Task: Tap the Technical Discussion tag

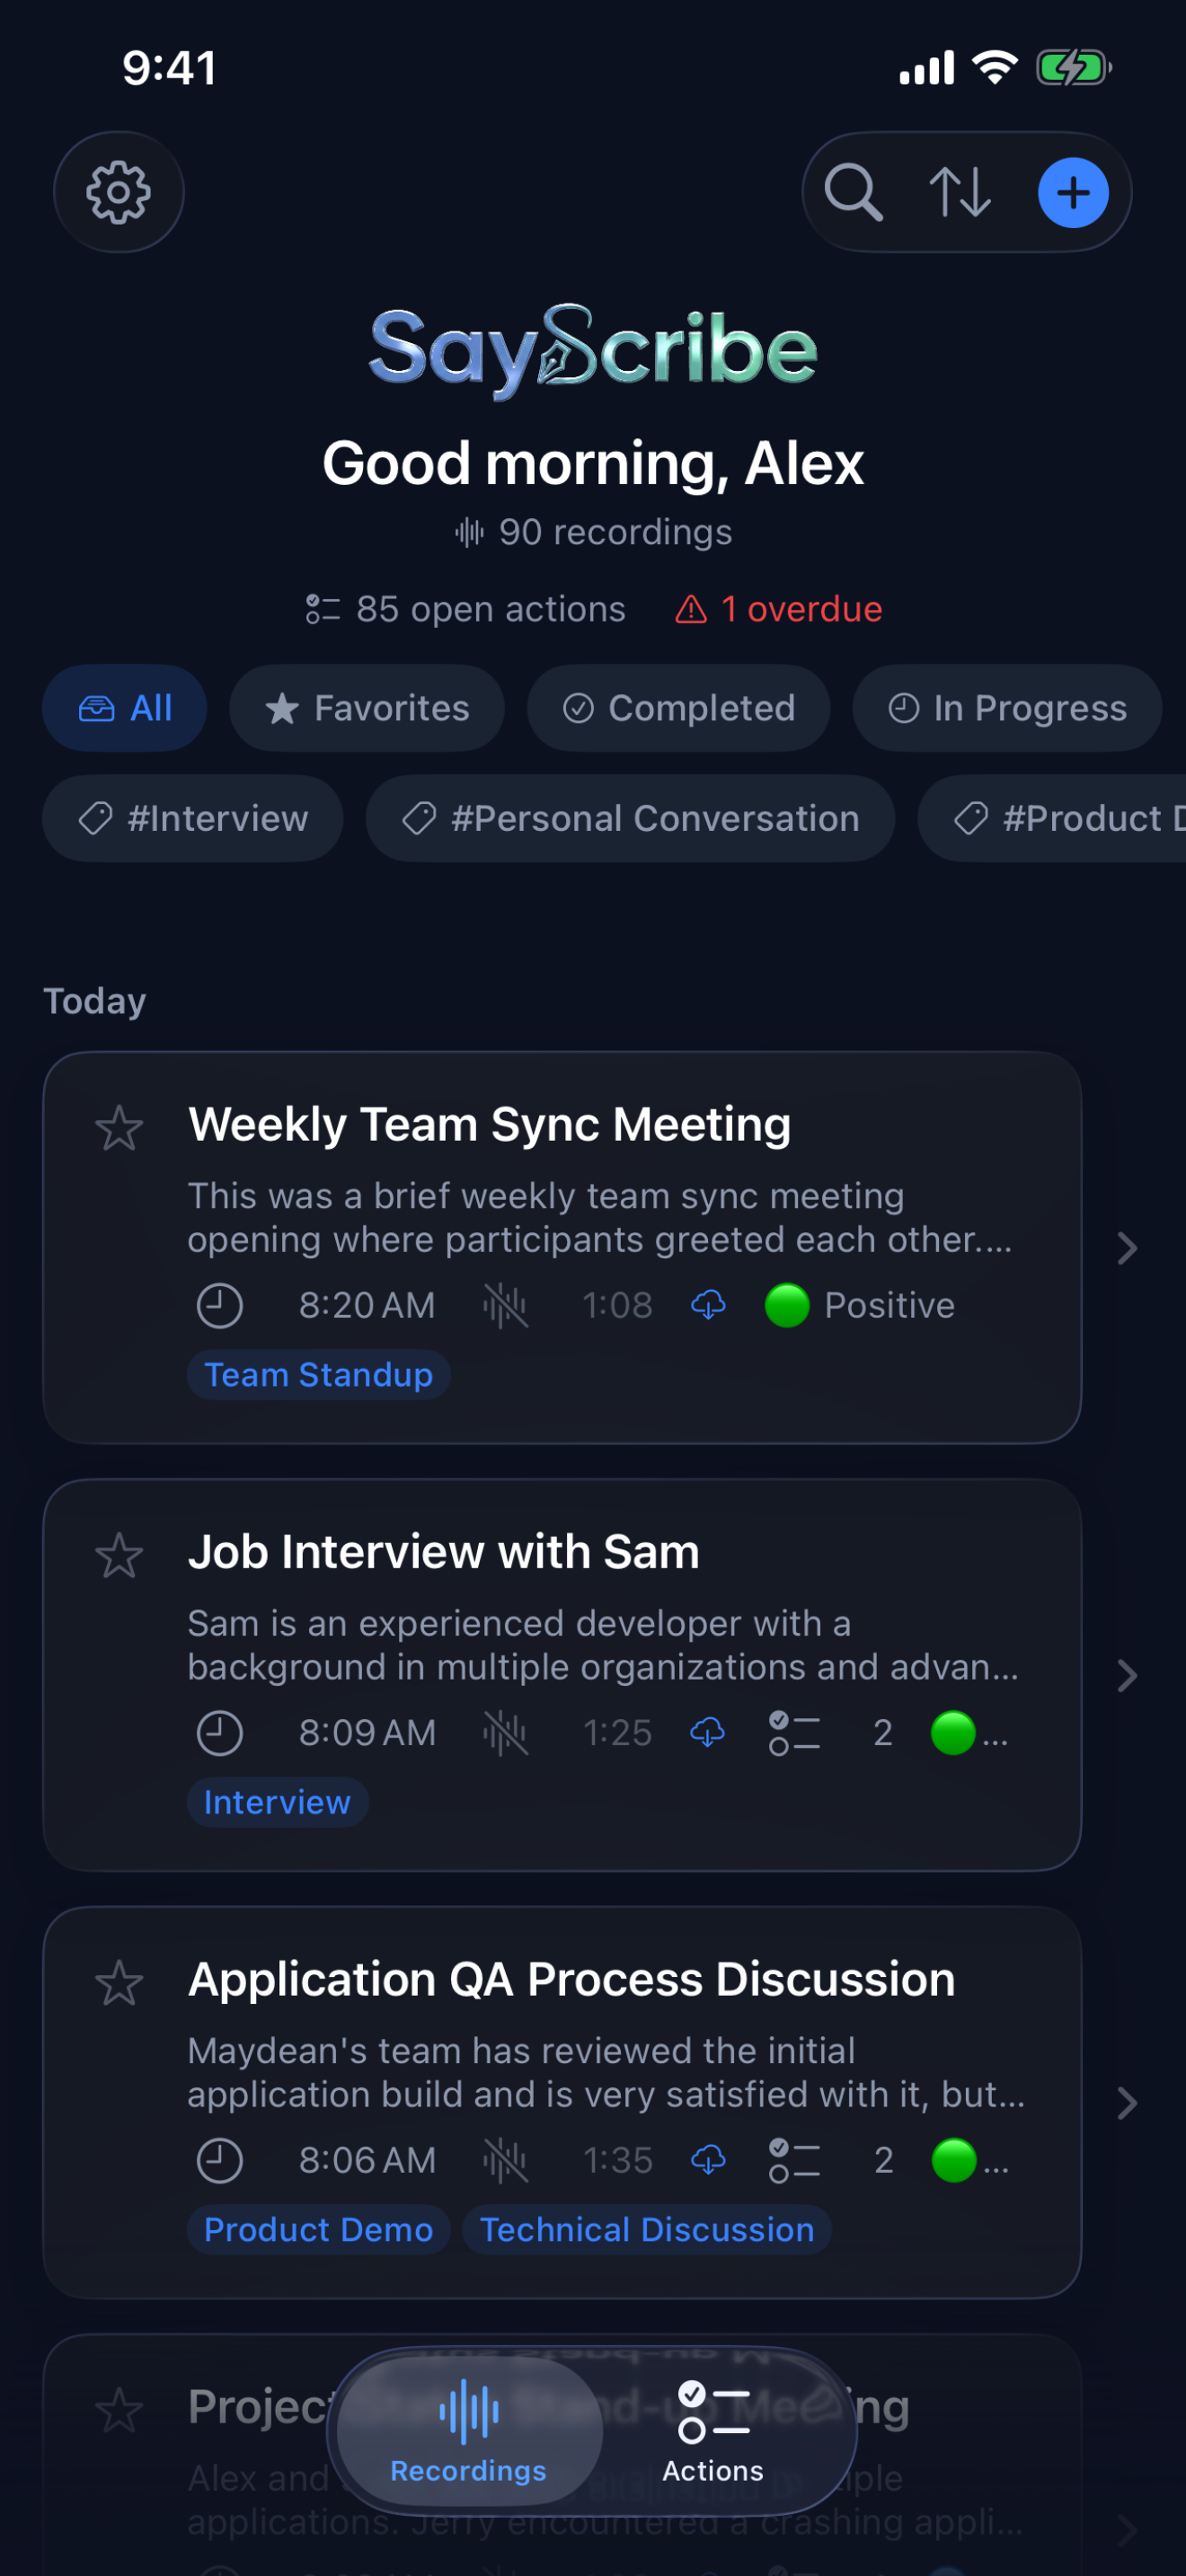Action: pos(647,2230)
